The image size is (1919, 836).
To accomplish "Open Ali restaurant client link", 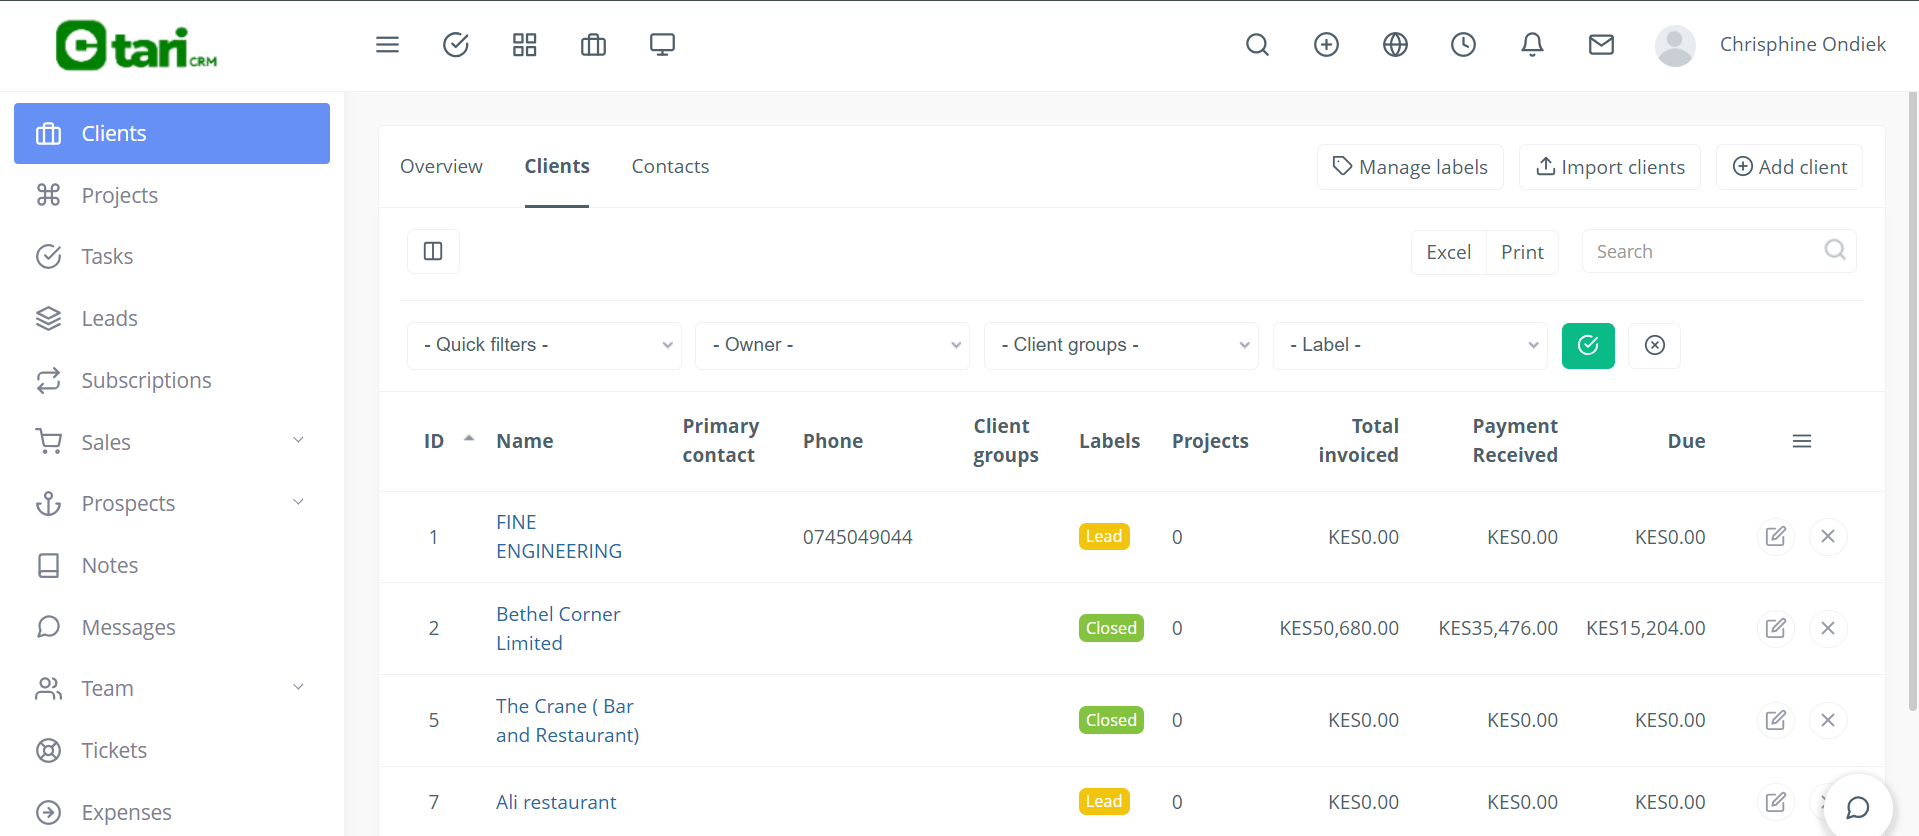I will [x=556, y=802].
